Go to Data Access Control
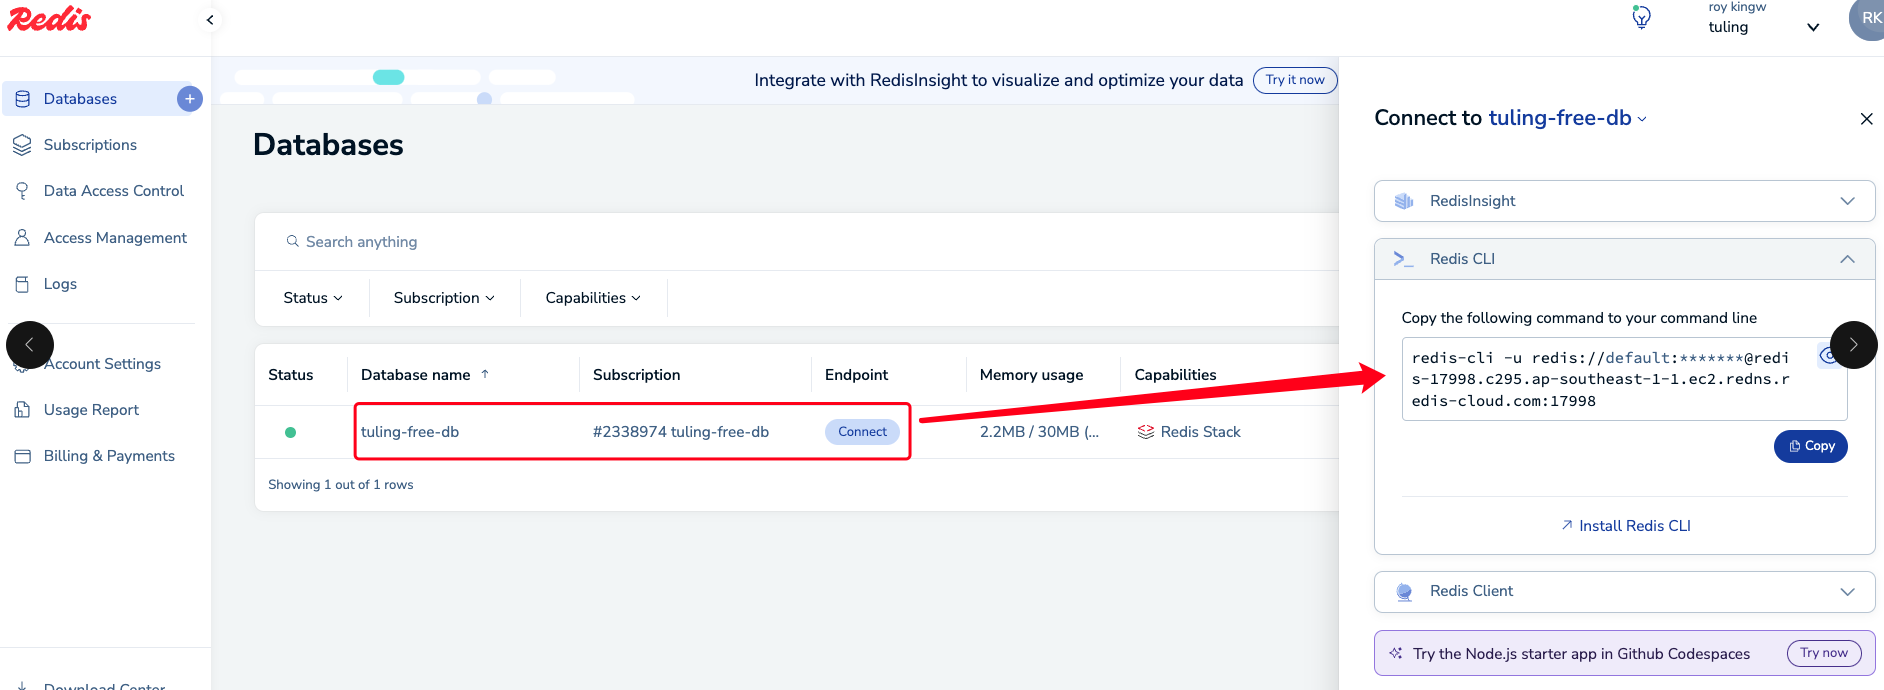The width and height of the screenshot is (1884, 690). click(114, 191)
